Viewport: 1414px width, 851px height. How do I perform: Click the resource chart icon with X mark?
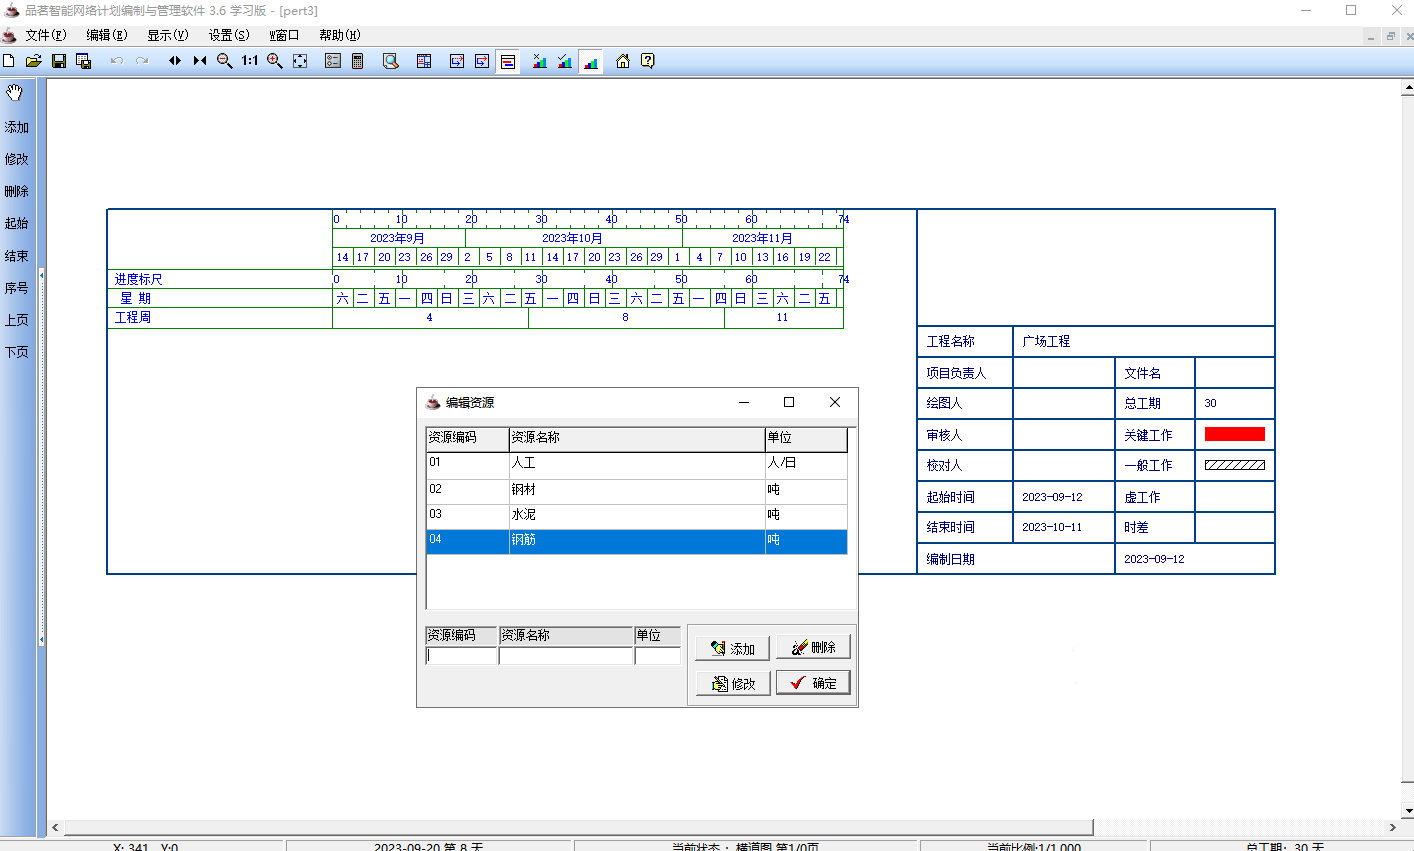(x=540, y=61)
